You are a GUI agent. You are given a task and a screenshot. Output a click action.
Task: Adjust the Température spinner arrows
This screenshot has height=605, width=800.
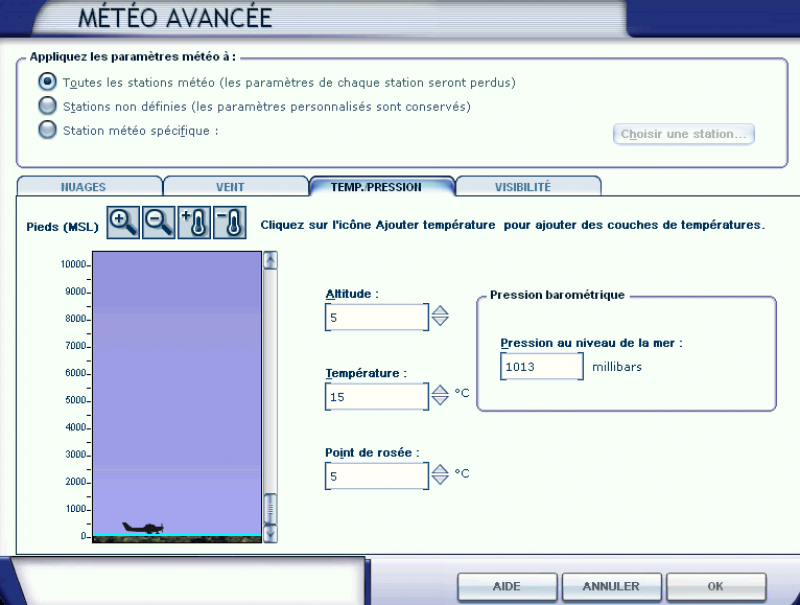pos(440,396)
